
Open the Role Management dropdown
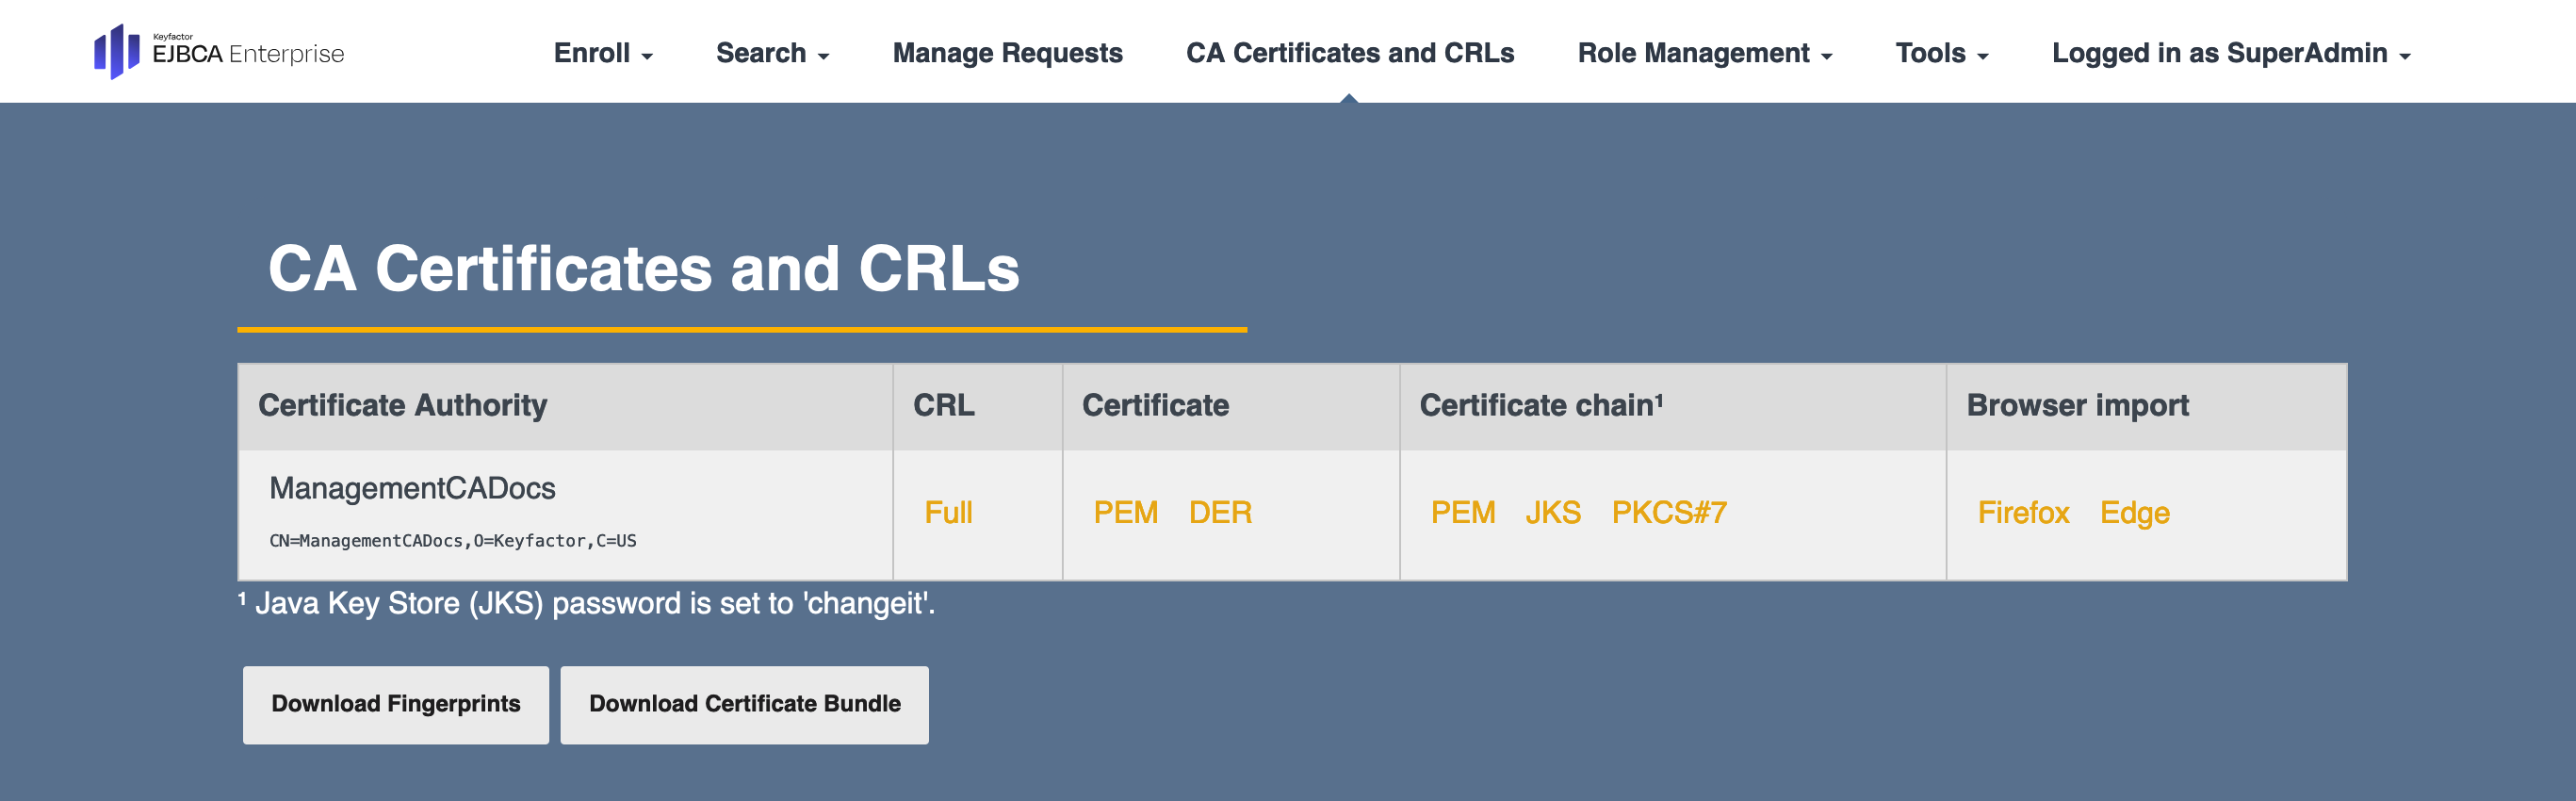coord(1703,53)
